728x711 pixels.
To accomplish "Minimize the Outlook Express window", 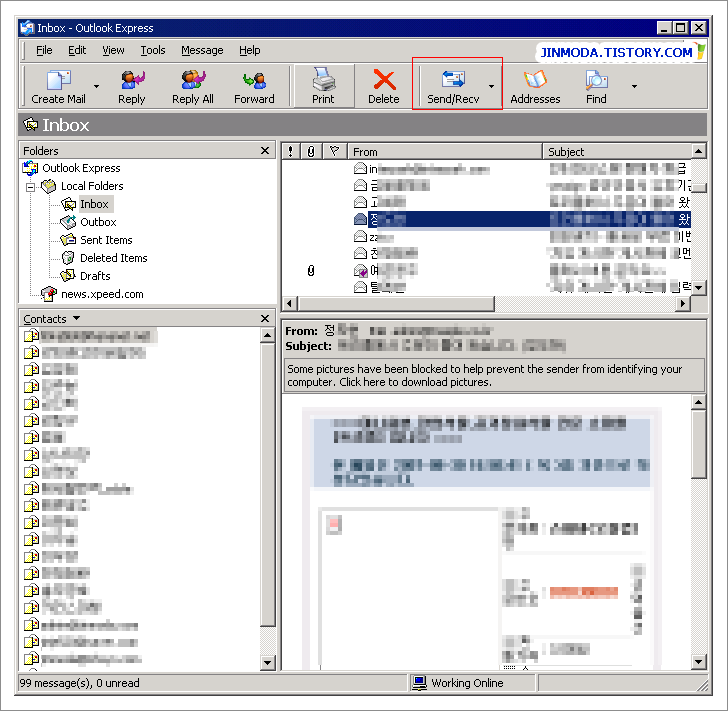I will (664, 28).
